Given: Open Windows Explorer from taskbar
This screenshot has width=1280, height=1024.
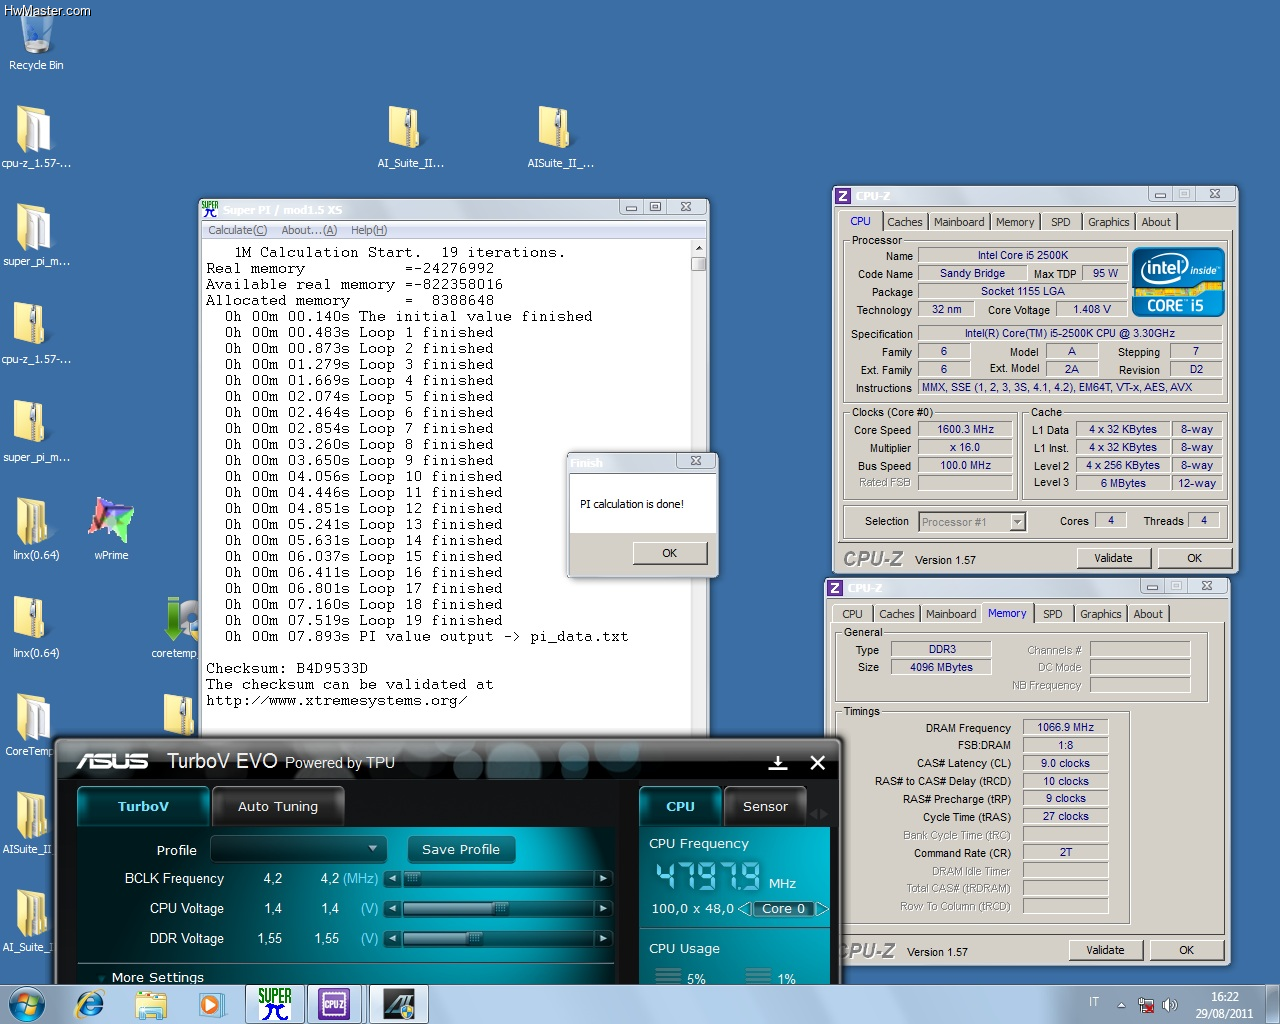Looking at the screenshot, I should click(x=151, y=1004).
